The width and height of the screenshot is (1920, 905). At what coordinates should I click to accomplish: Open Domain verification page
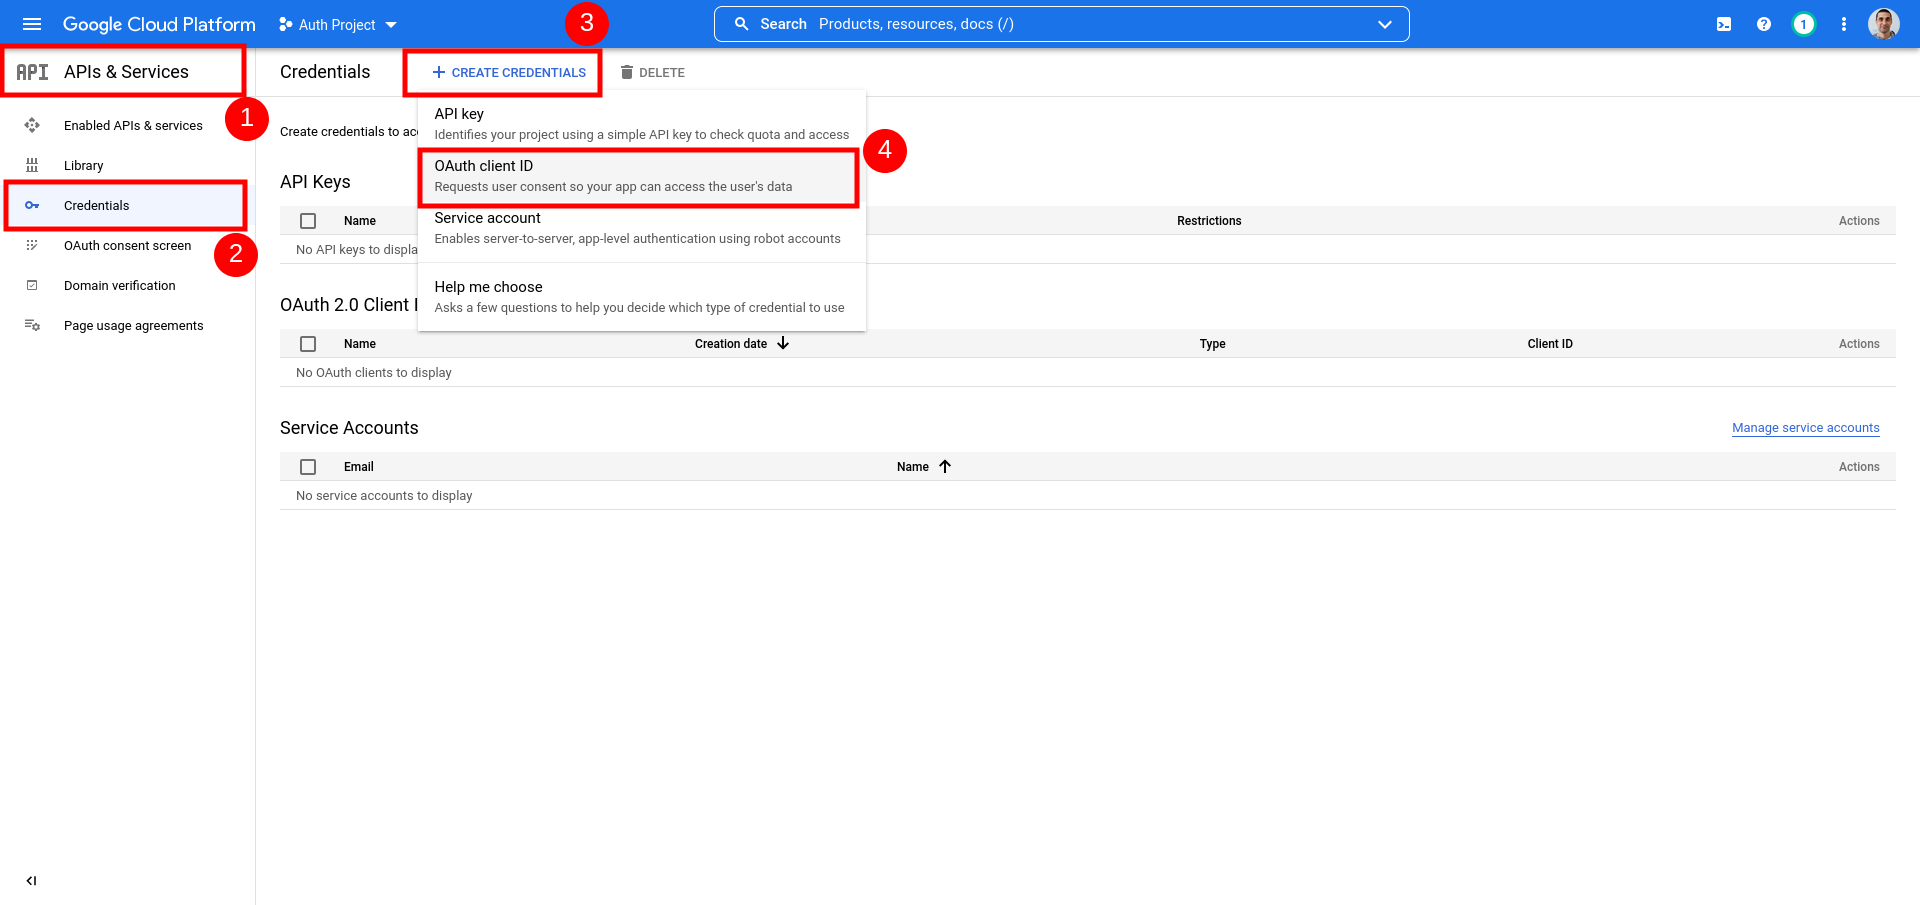coord(120,285)
